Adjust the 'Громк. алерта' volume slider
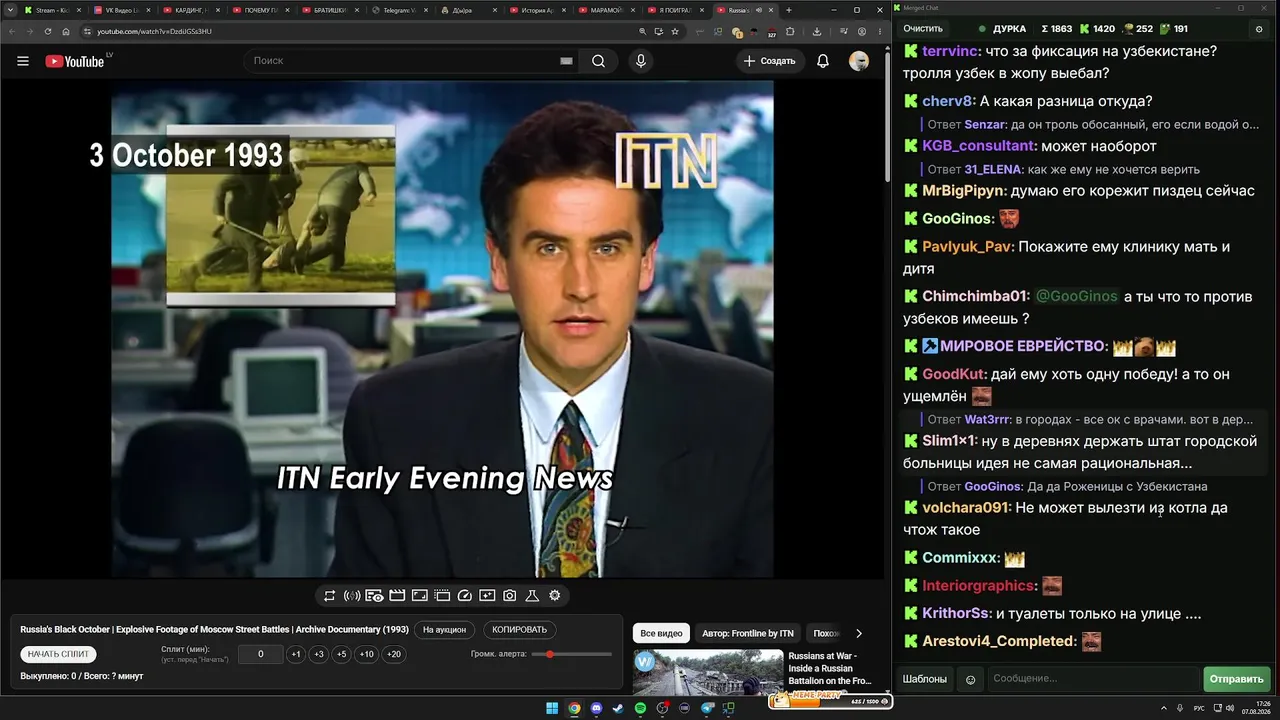The image size is (1280, 720). [x=572, y=654]
